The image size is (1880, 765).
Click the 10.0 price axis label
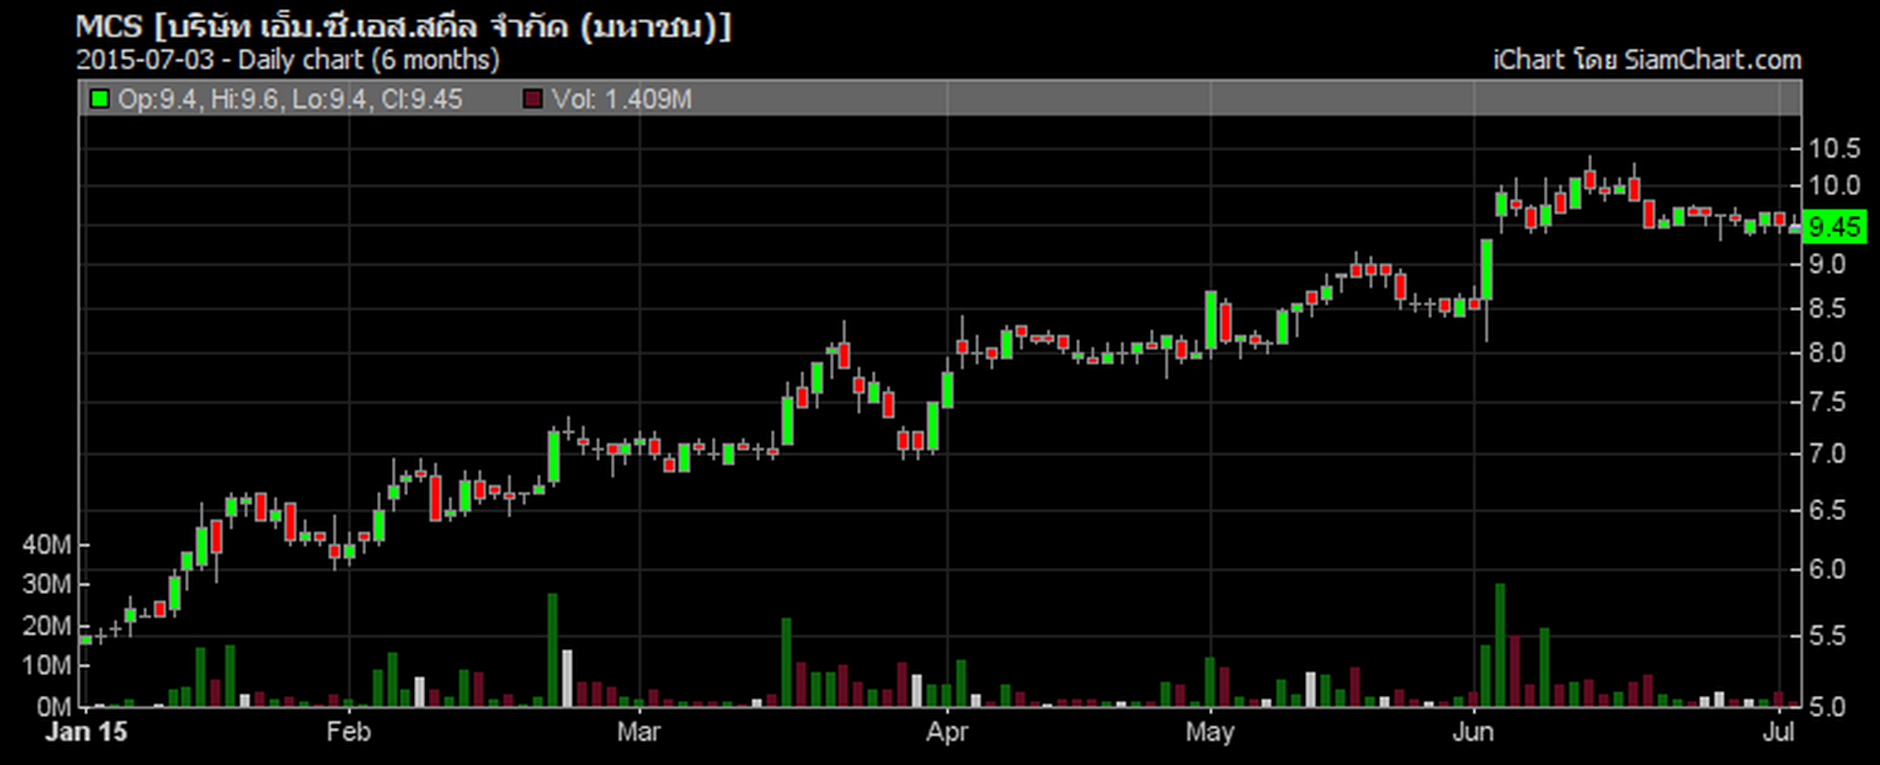pyautogui.click(x=1834, y=185)
